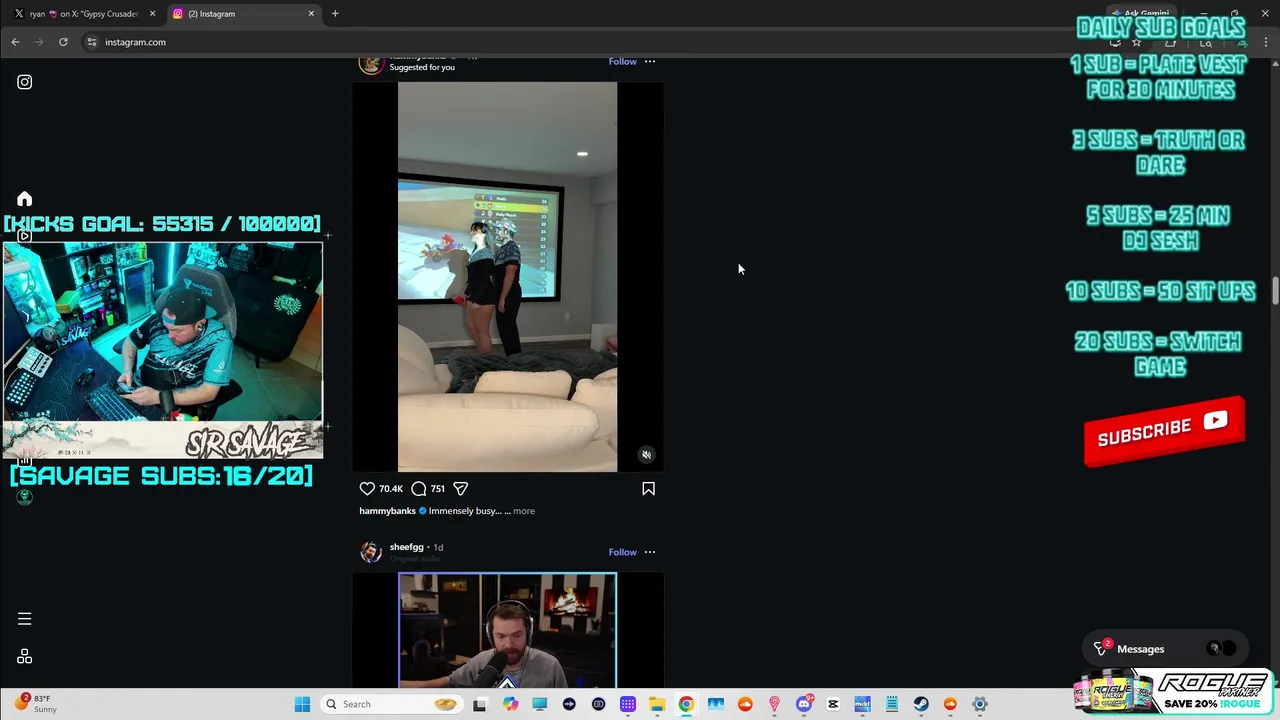This screenshot has height=720, width=1280.
Task: Open the sheefgg username link
Action: pyautogui.click(x=406, y=547)
